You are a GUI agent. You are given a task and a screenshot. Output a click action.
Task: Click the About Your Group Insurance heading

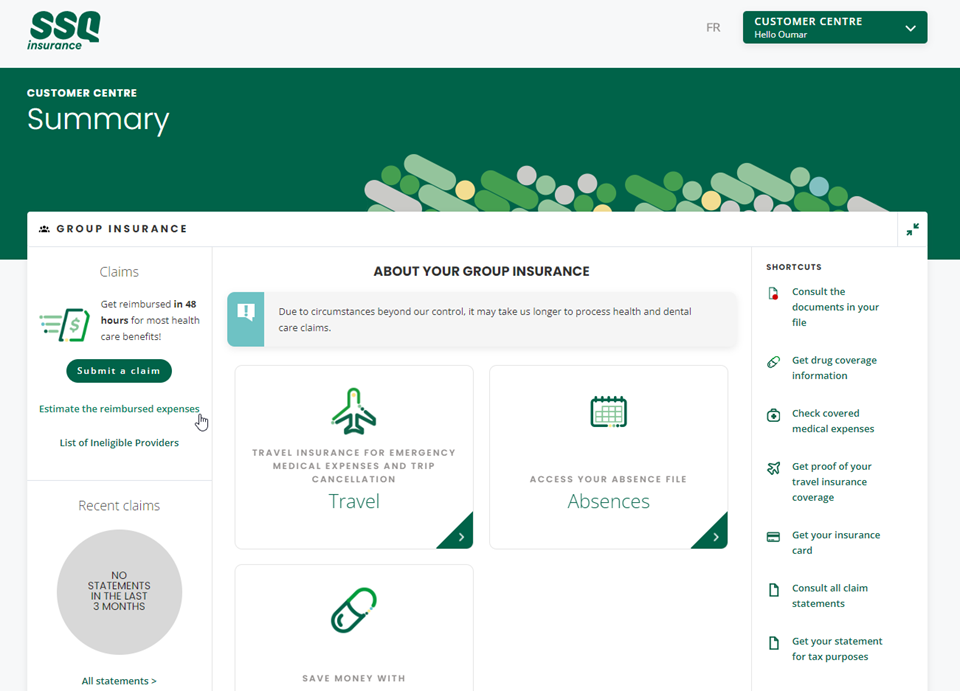click(x=482, y=271)
